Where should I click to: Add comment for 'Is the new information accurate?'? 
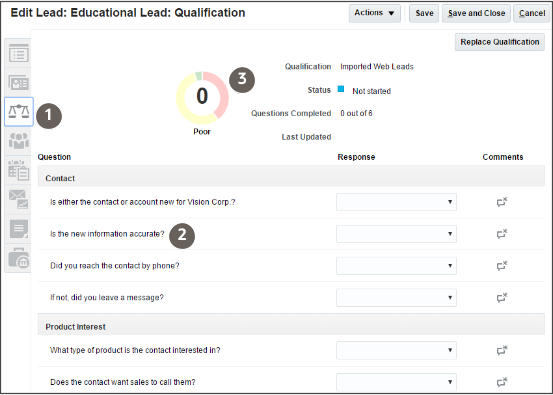pos(502,234)
